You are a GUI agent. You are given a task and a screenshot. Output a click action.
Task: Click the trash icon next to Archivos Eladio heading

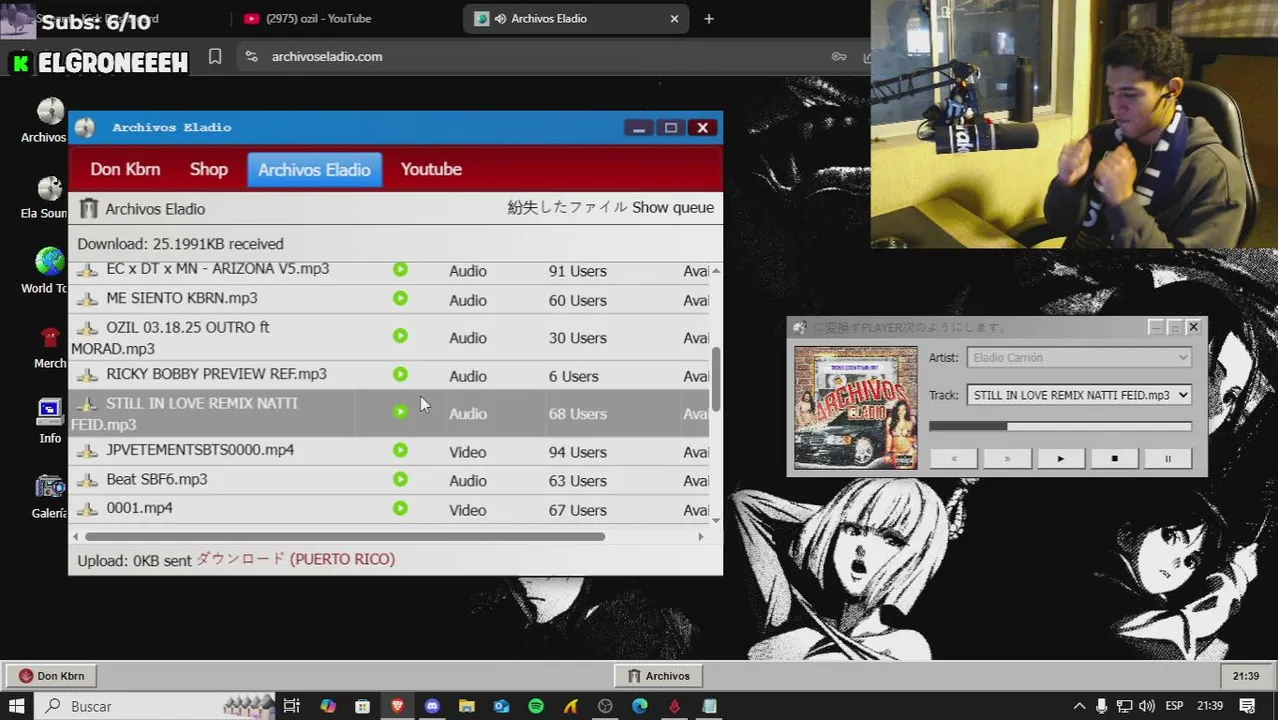(88, 208)
